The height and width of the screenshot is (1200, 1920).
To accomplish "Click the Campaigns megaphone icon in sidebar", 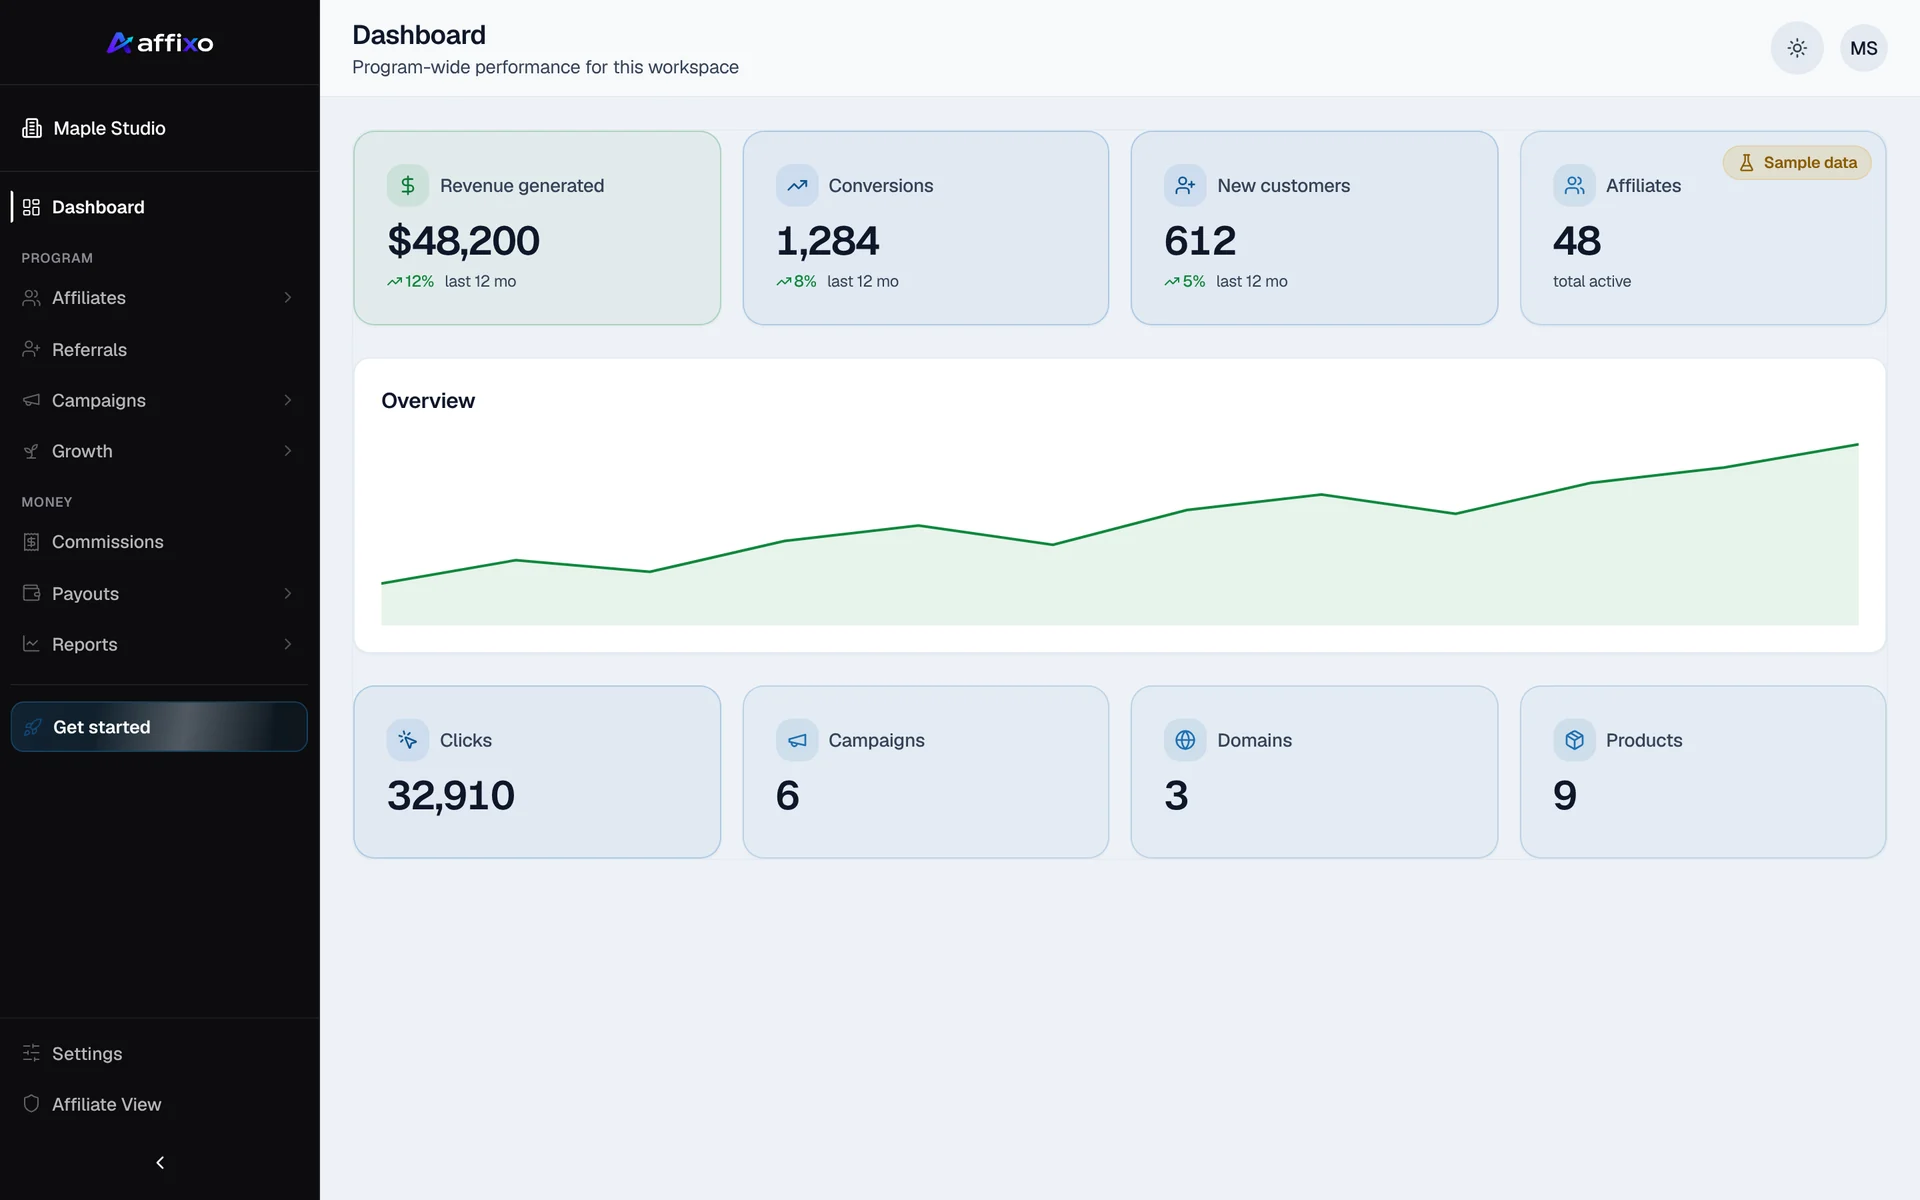I will [31, 400].
